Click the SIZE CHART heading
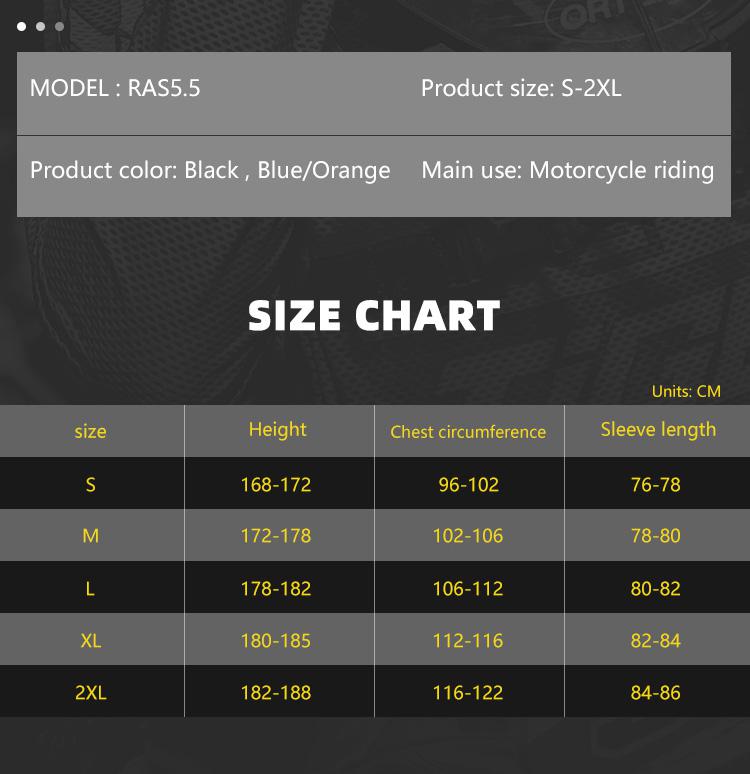The height and width of the screenshot is (774, 750). [374, 316]
